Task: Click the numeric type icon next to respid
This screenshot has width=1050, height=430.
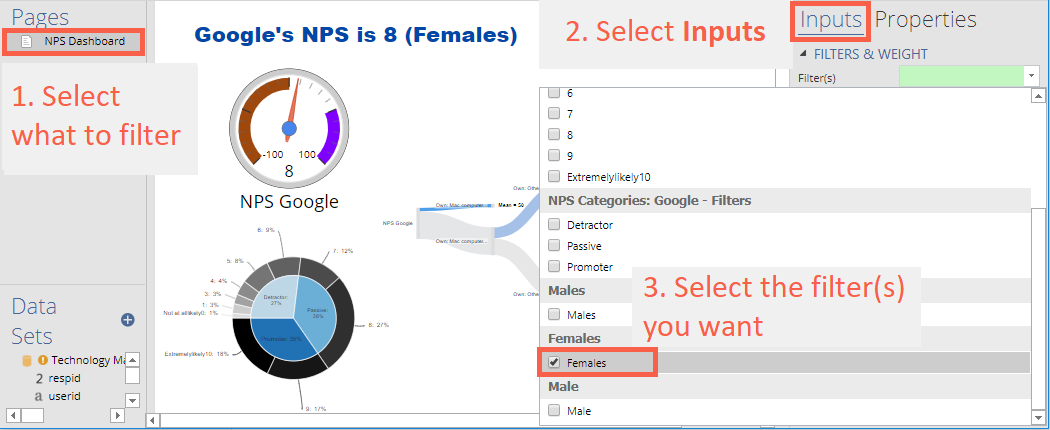Action: (x=39, y=378)
